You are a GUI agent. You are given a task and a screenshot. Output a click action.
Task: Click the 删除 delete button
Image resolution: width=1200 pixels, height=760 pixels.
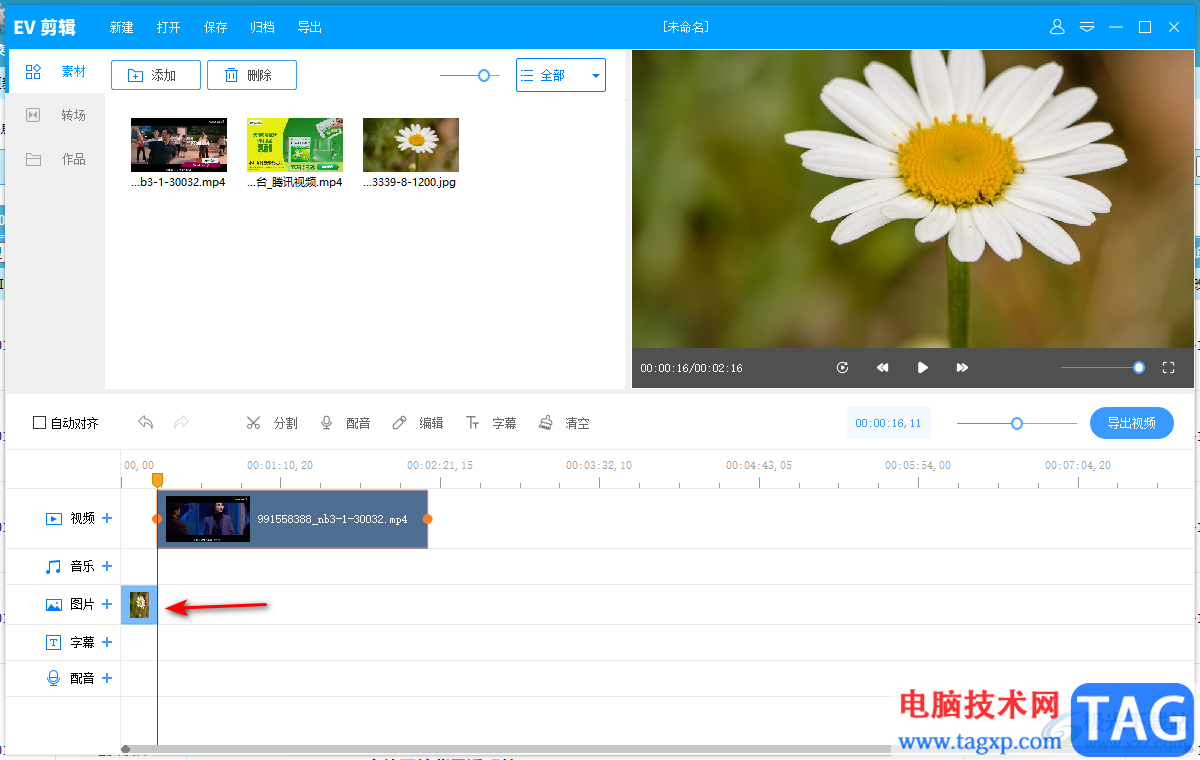252,75
